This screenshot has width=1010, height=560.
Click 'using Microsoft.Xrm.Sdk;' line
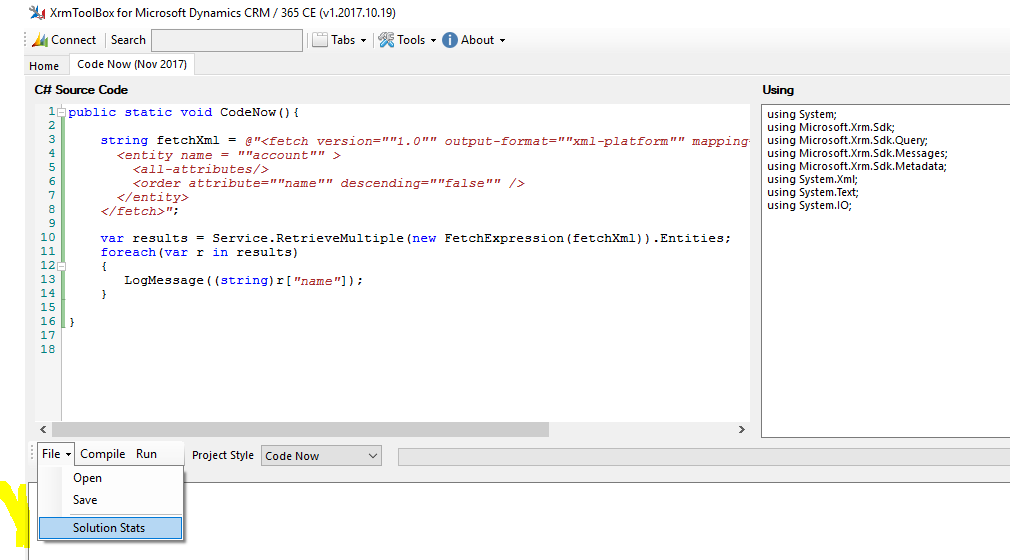point(830,127)
